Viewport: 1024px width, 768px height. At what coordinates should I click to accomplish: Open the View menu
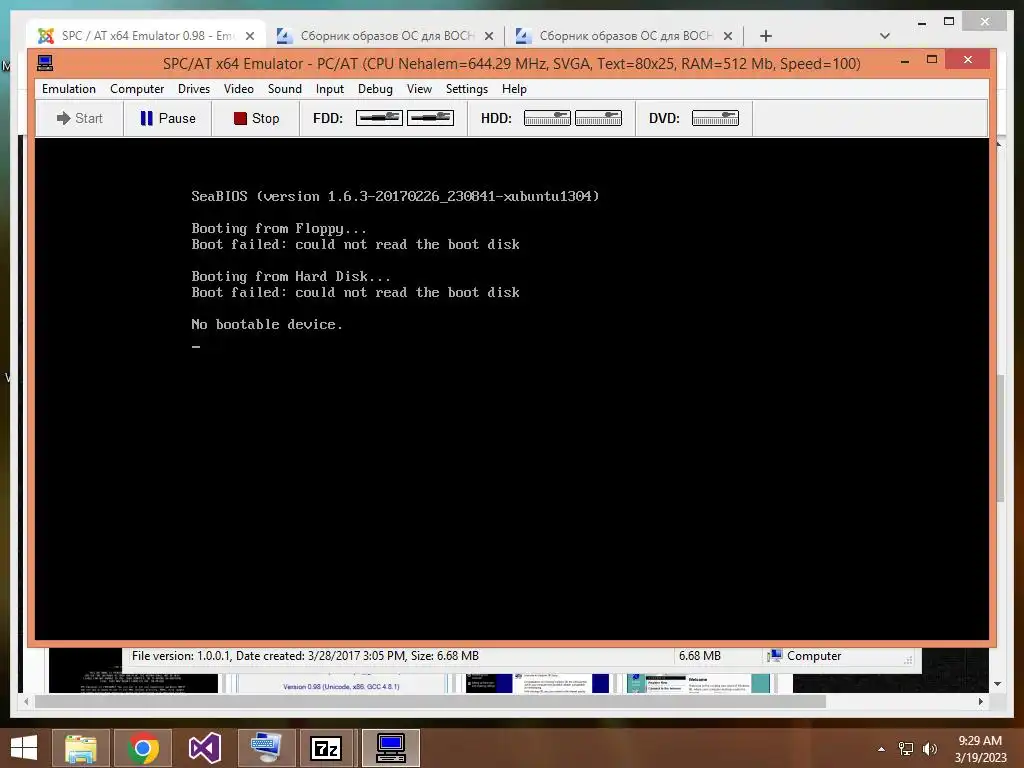pyautogui.click(x=419, y=89)
